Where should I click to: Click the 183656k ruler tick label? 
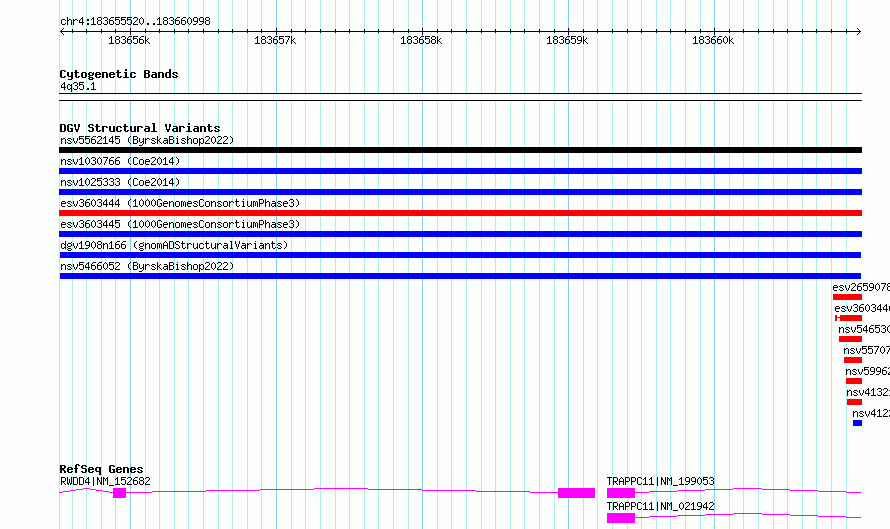129,41
